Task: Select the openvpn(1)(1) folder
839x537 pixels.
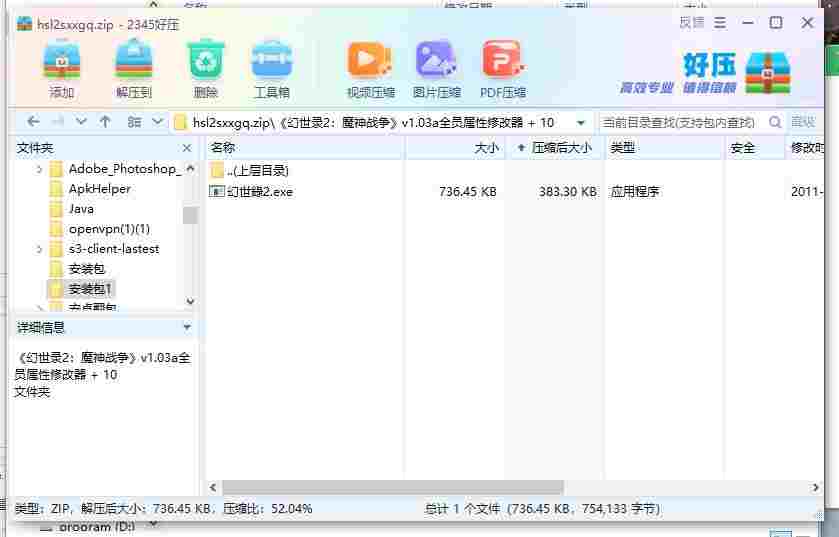Action: [100, 229]
